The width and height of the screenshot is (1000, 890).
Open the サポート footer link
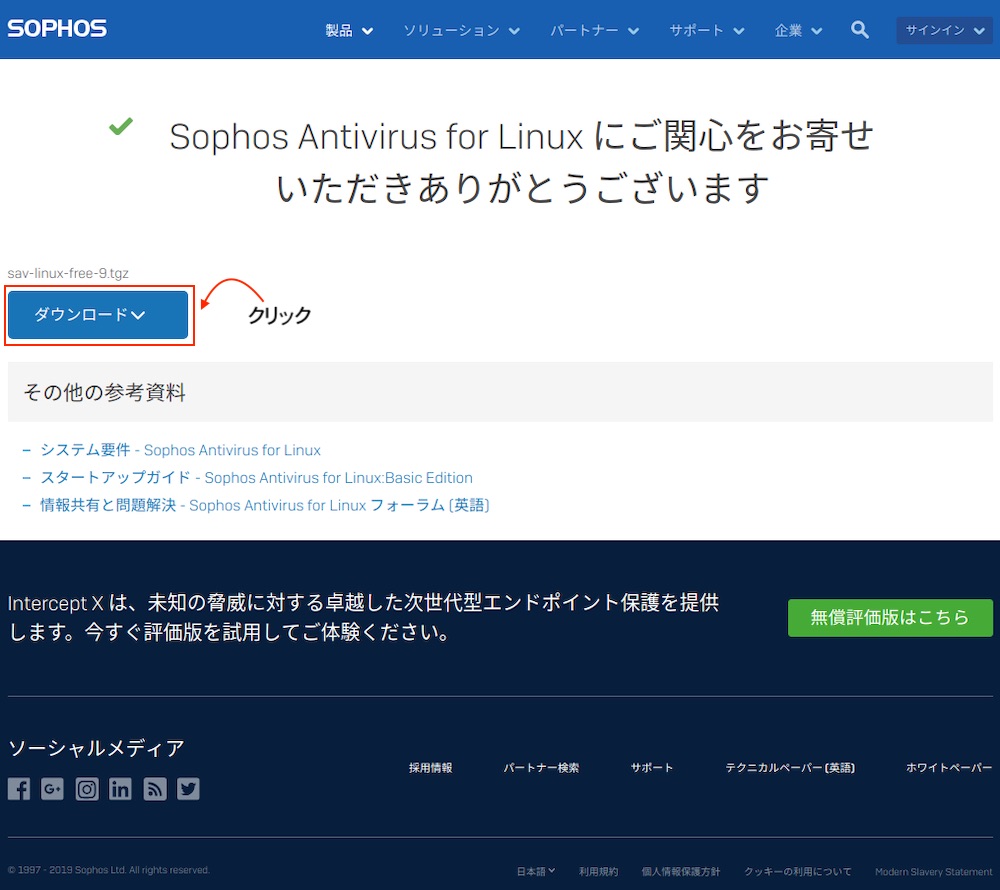pyautogui.click(x=652, y=768)
